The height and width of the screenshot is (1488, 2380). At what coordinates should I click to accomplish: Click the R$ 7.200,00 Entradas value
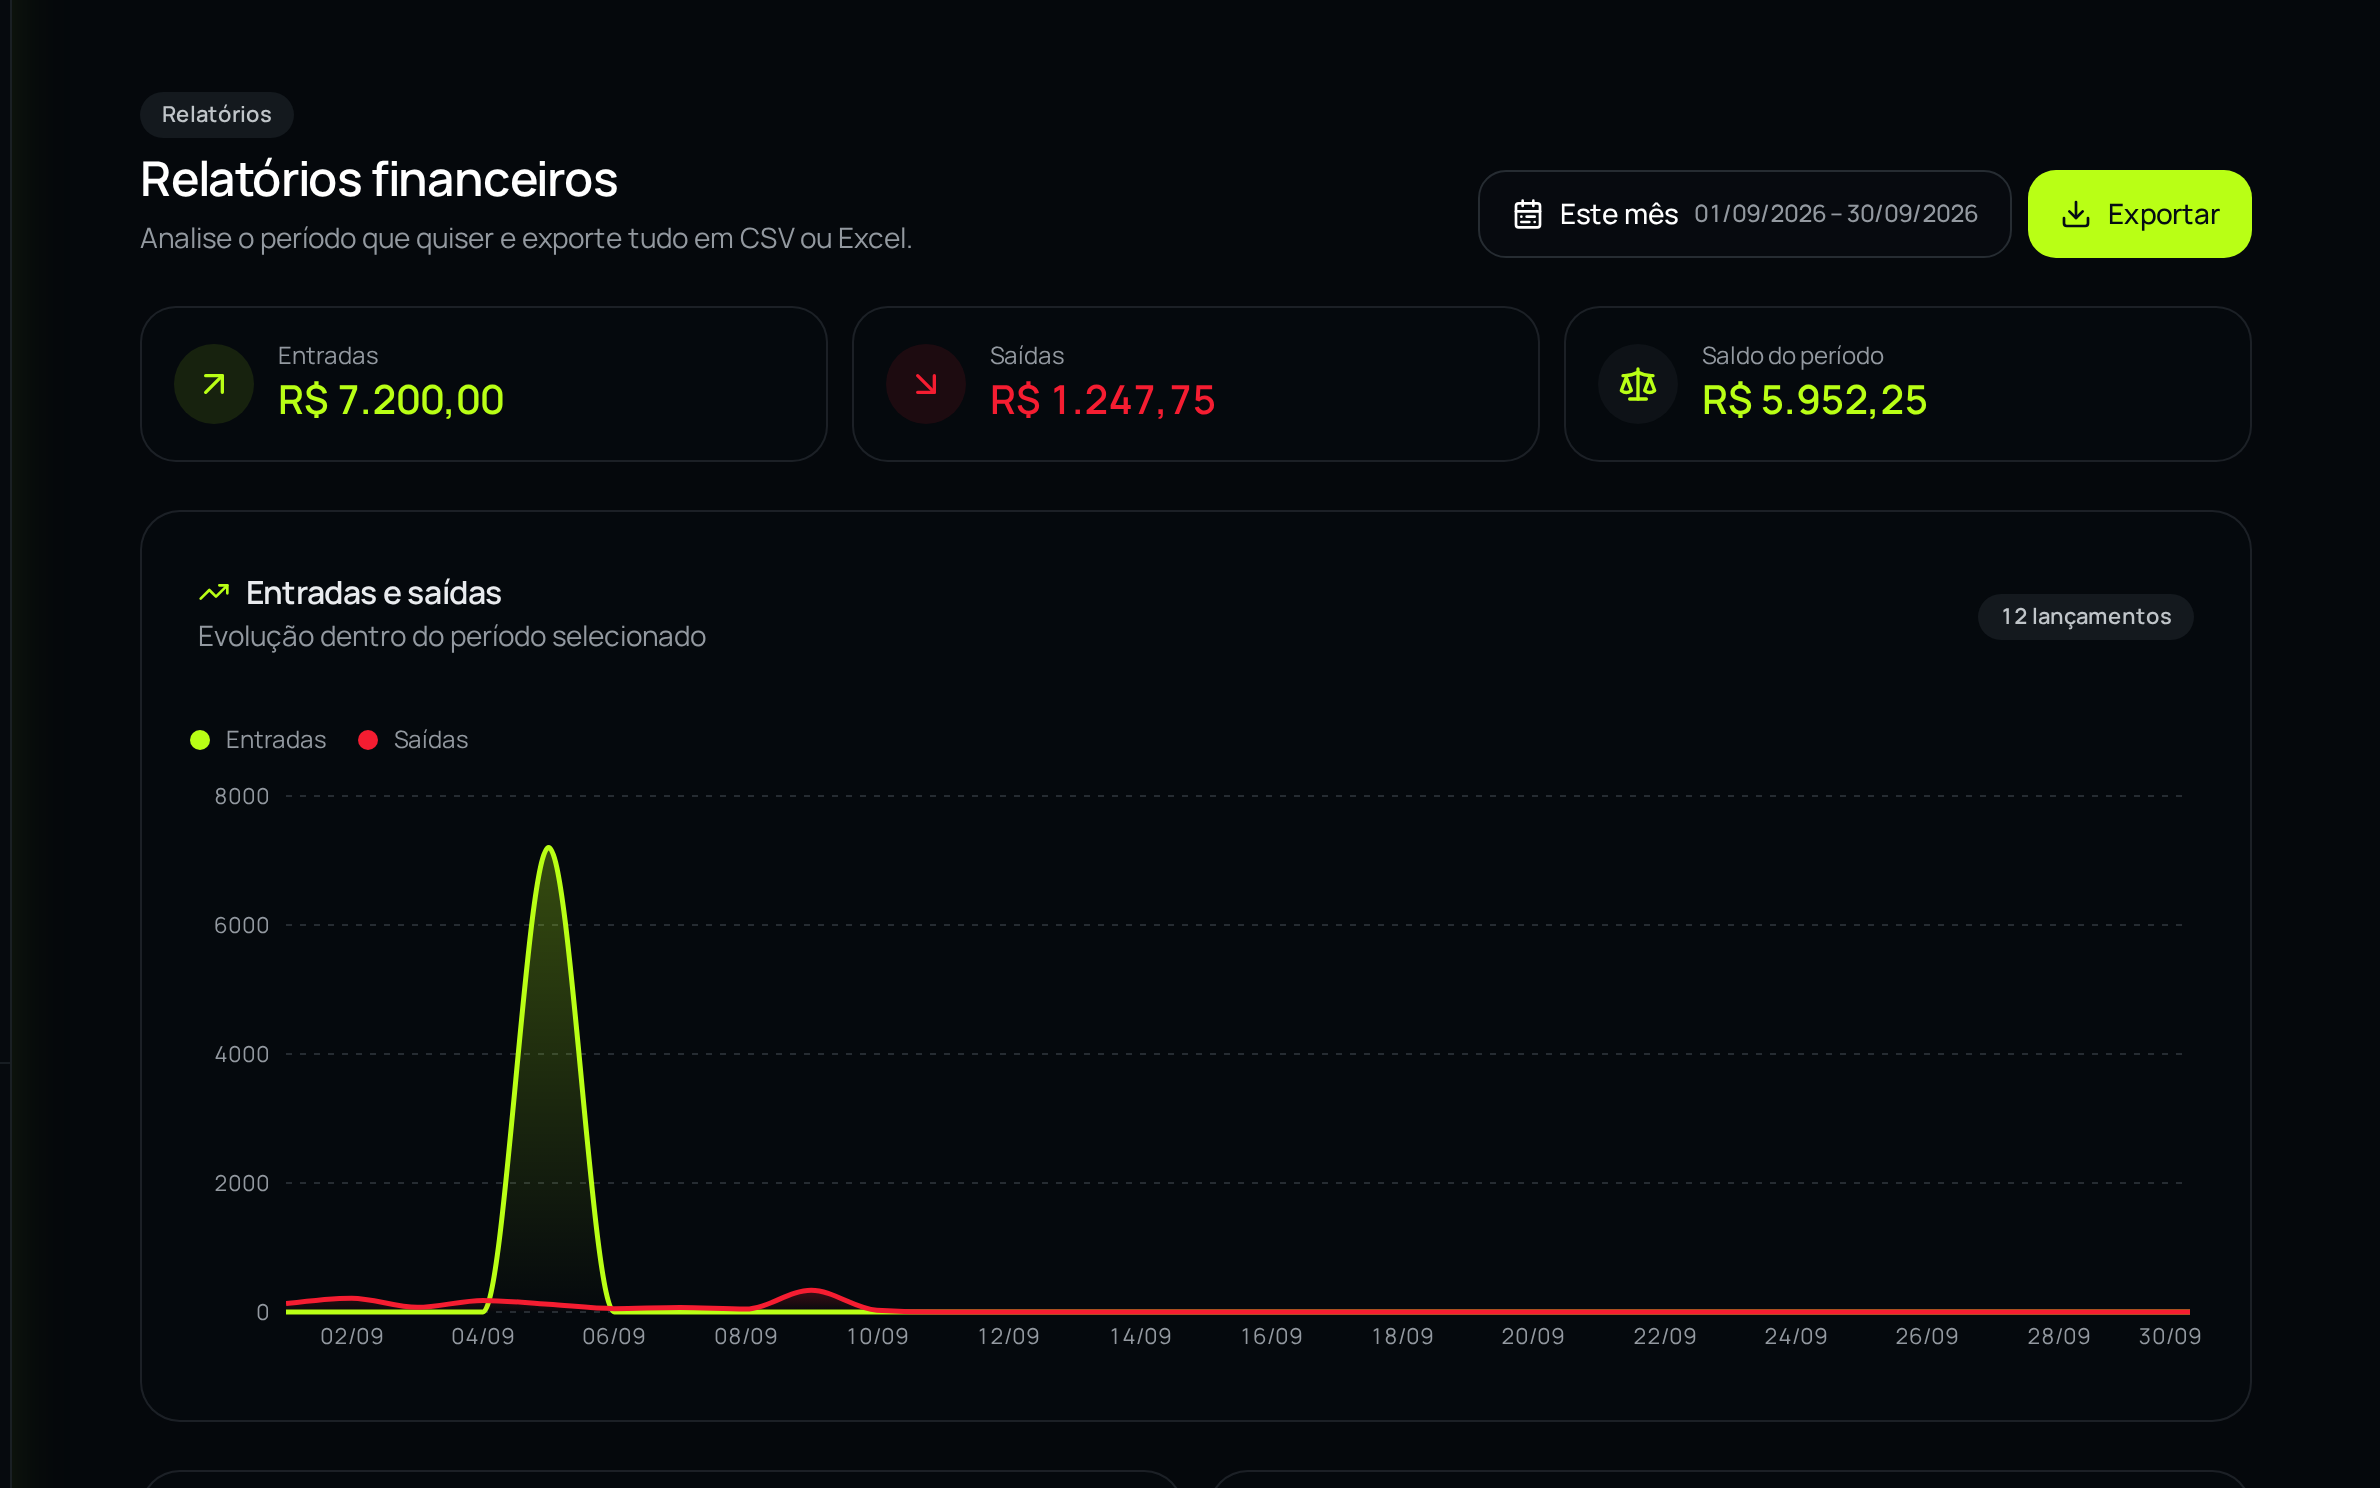(x=391, y=401)
